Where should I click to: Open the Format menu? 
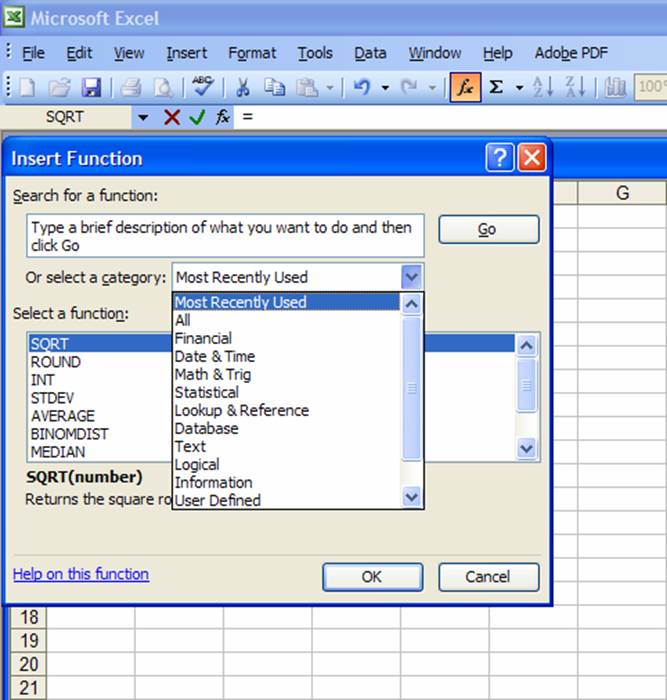252,53
